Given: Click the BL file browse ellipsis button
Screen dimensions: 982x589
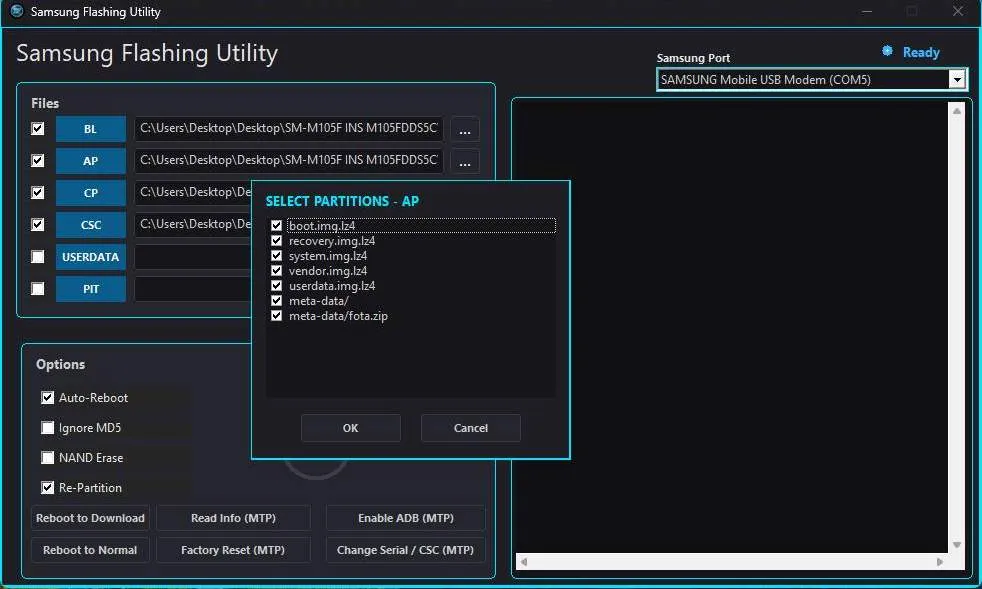Looking at the screenshot, I should pyautogui.click(x=465, y=130).
